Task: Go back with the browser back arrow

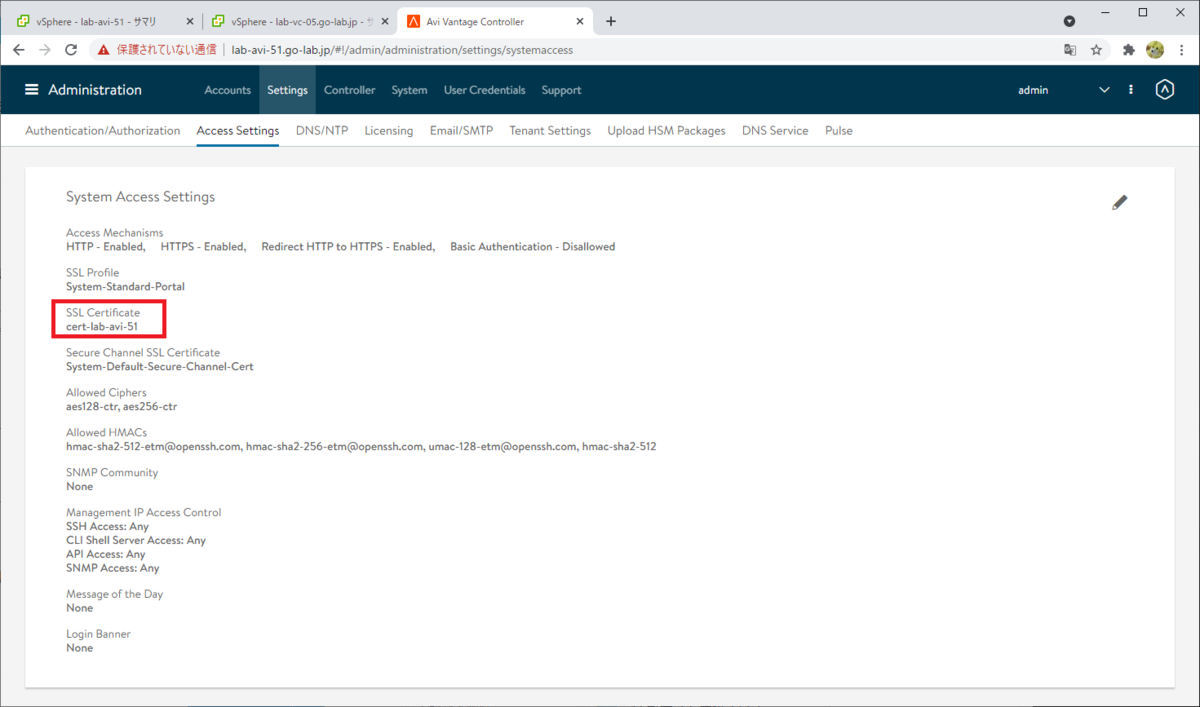Action: [x=19, y=49]
